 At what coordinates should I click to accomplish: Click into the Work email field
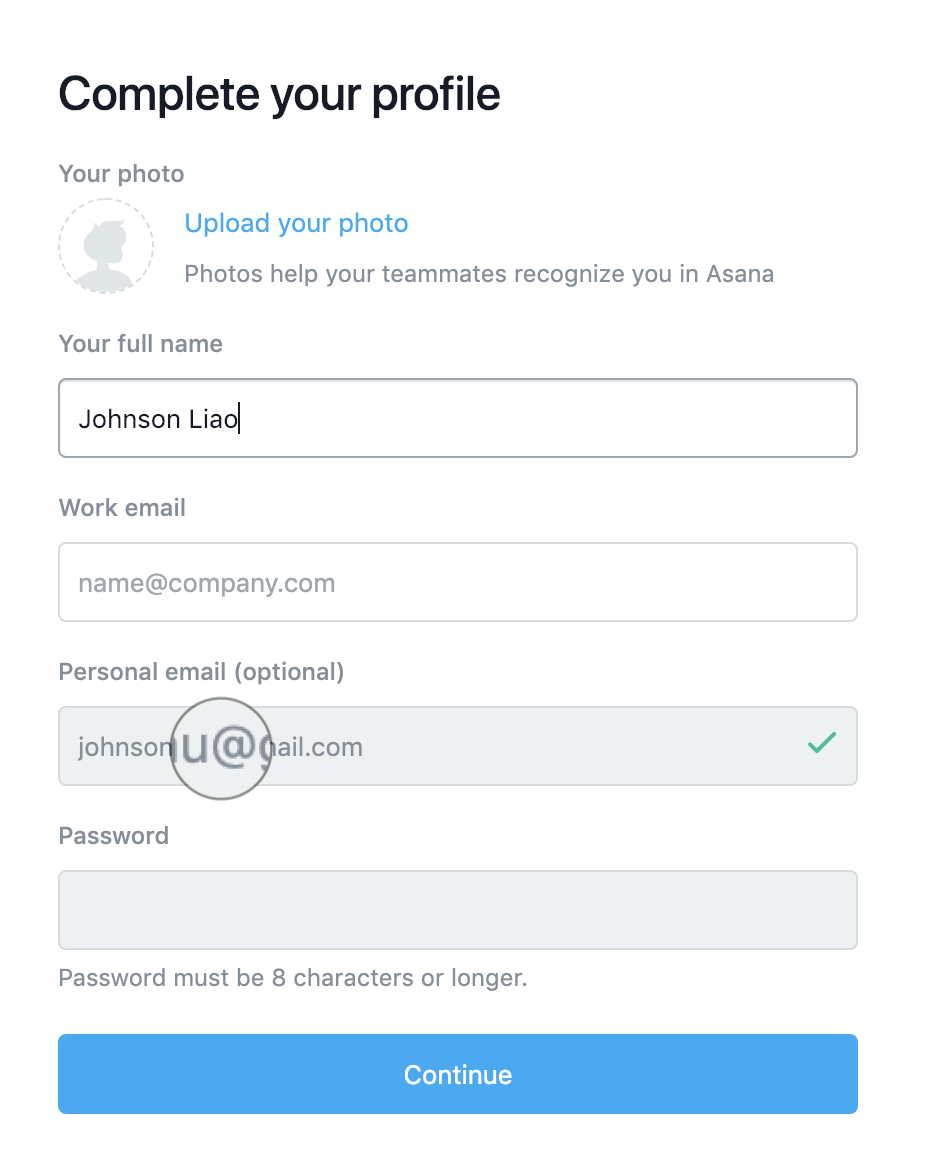[x=458, y=582]
